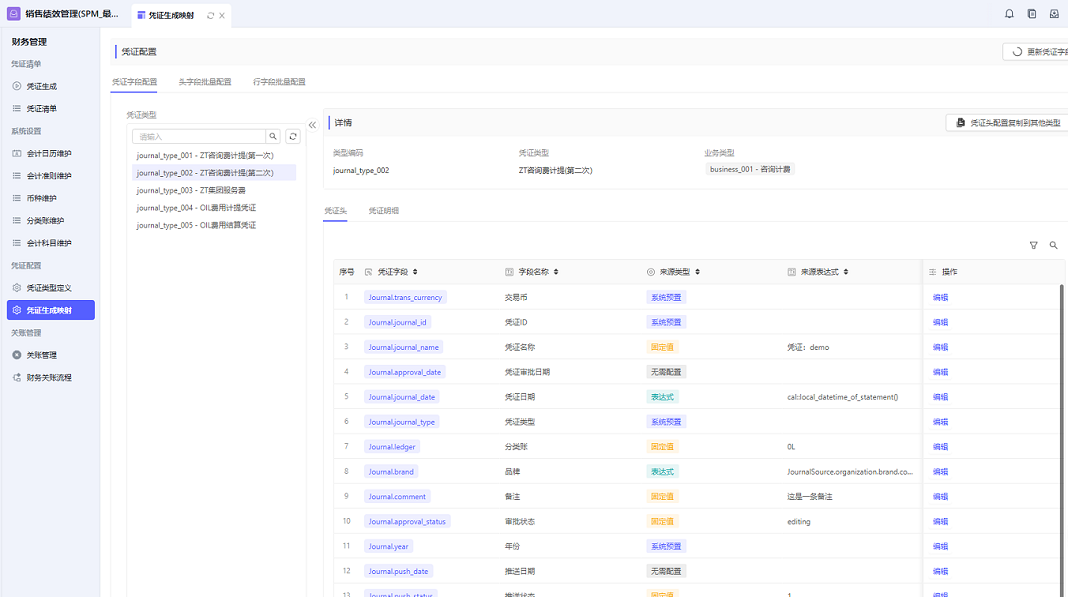This screenshot has height=597, width=1068.
Task: Sort by the 来源类型 column
Action: click(697, 272)
